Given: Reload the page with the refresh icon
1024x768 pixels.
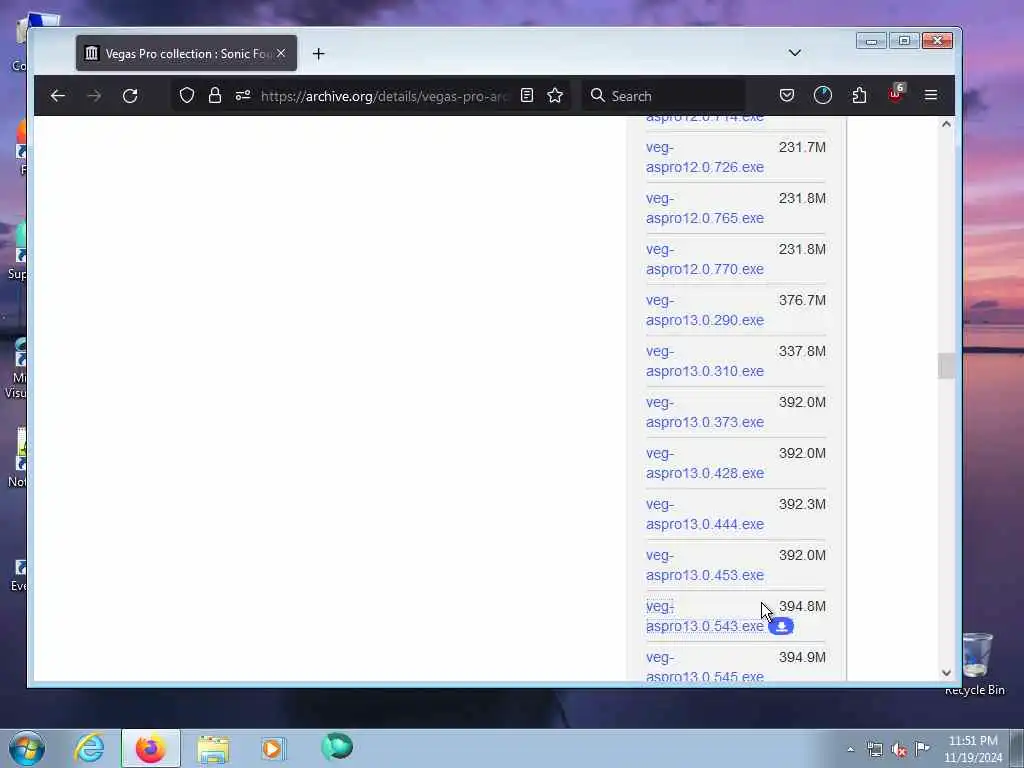Looking at the screenshot, I should [x=130, y=96].
